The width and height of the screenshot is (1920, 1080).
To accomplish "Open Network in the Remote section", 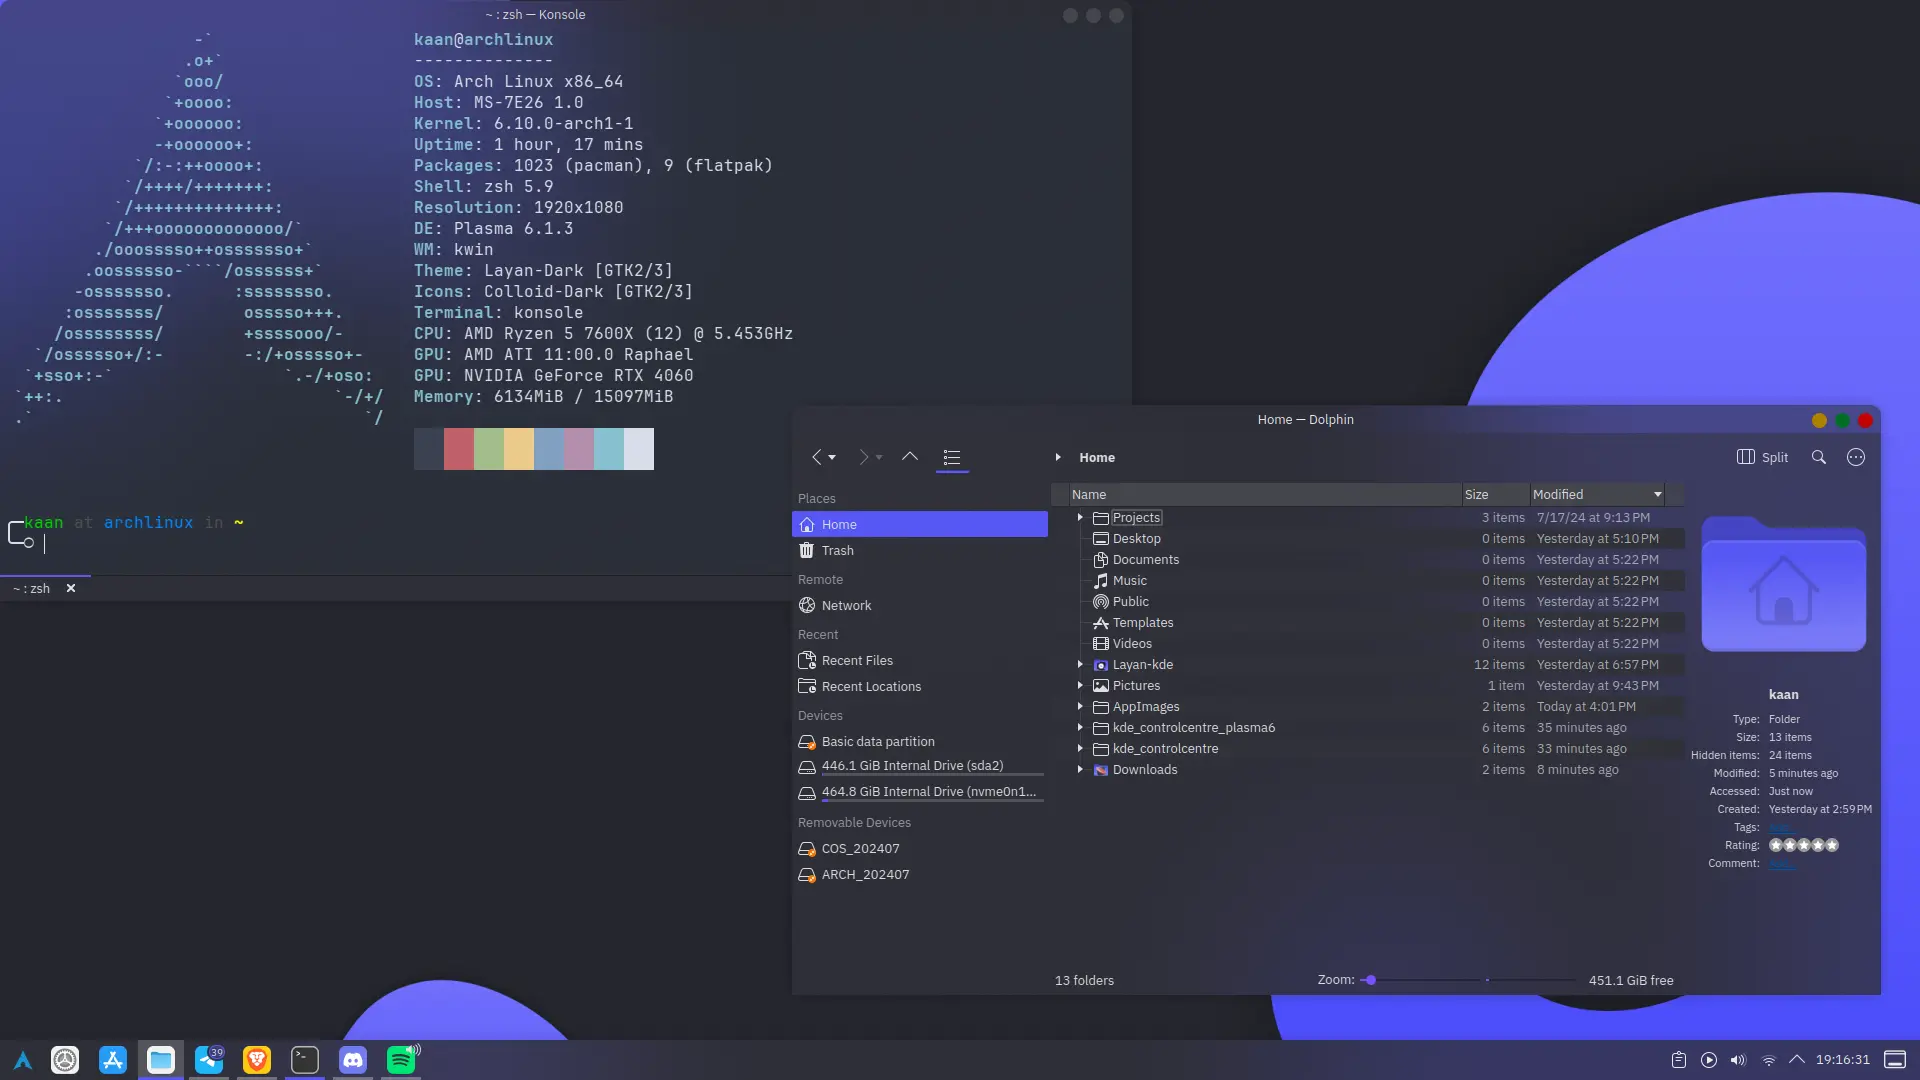I will pyautogui.click(x=920, y=605).
